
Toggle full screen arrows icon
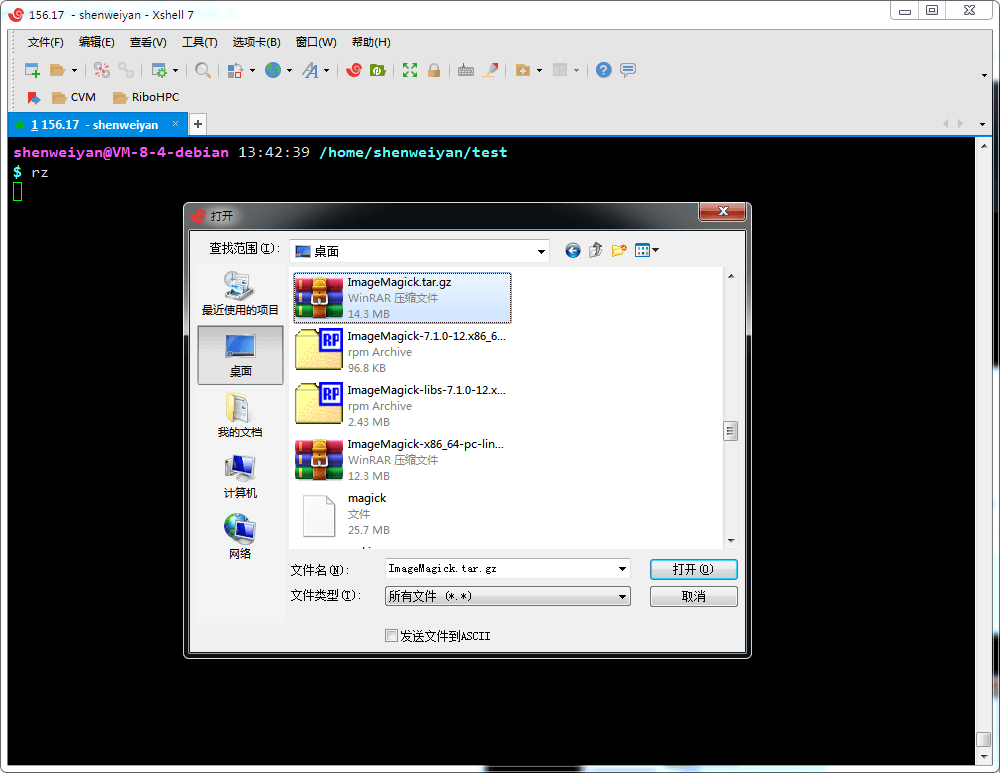tap(410, 70)
